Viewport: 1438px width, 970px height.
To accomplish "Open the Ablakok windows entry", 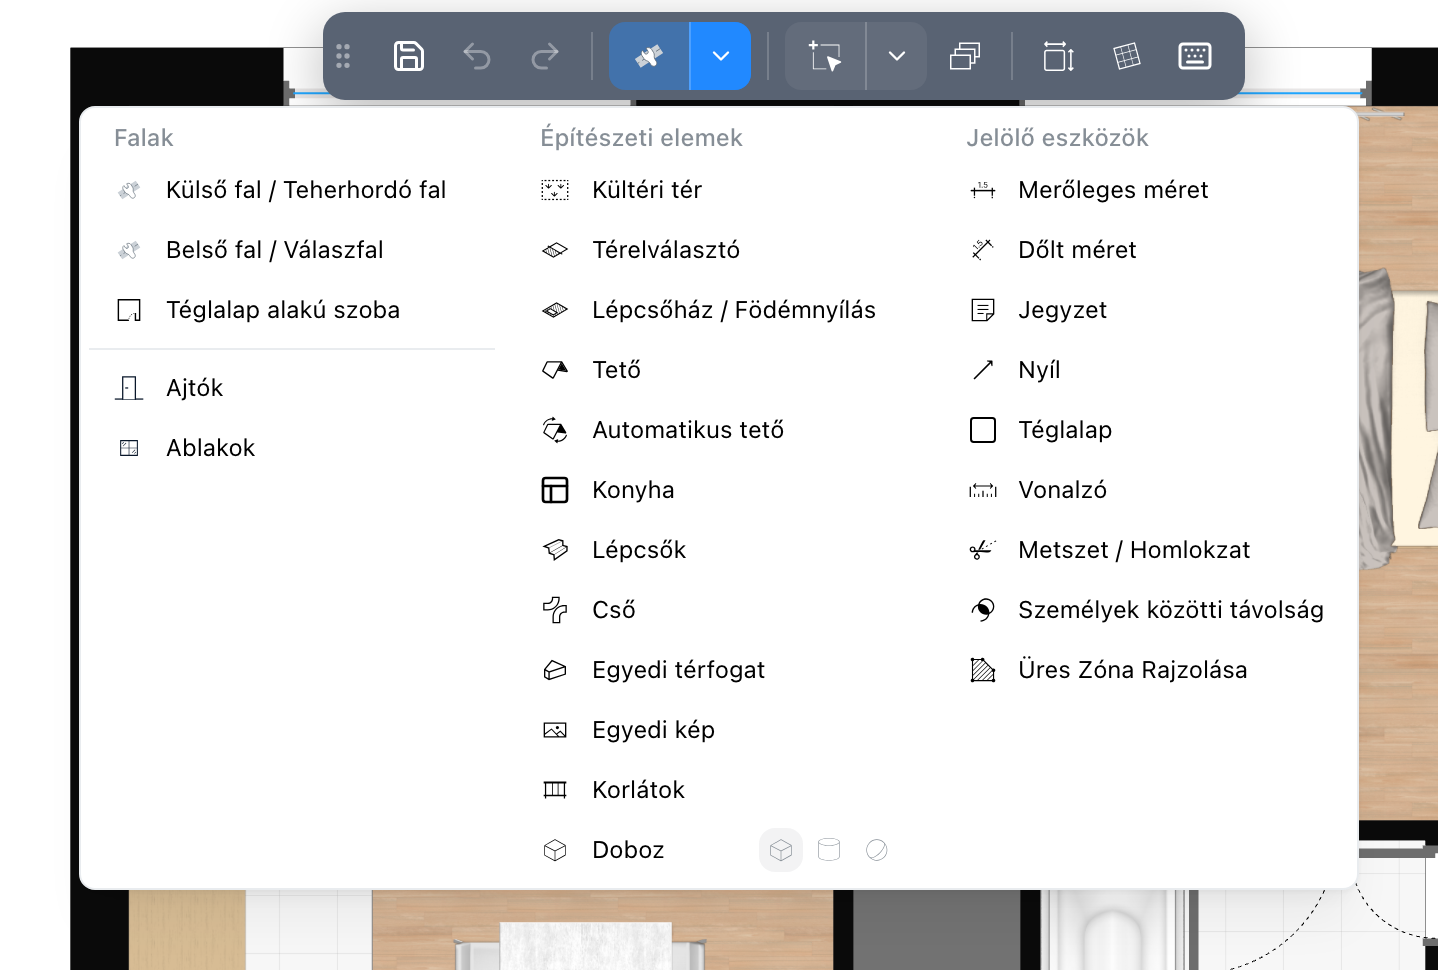I will (292, 448).
